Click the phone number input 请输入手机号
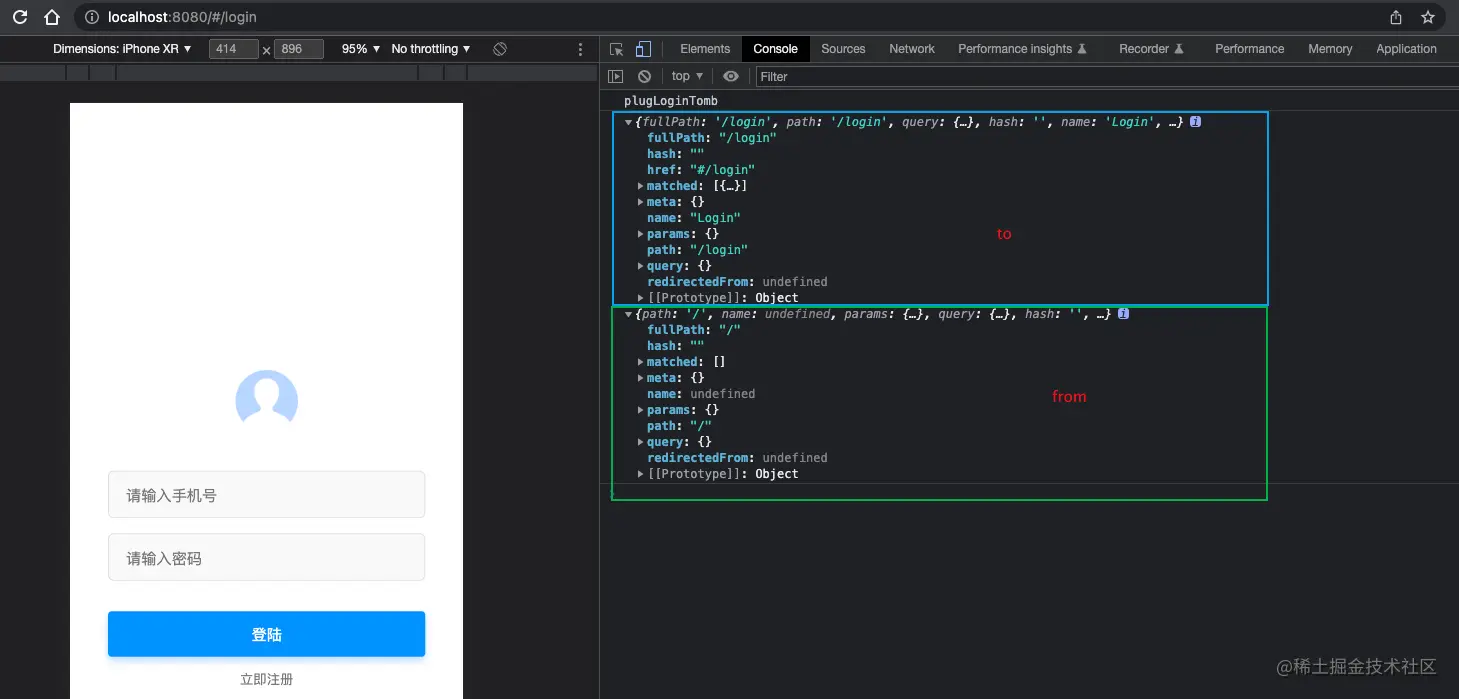This screenshot has height=699, width=1459. pyautogui.click(x=266, y=495)
